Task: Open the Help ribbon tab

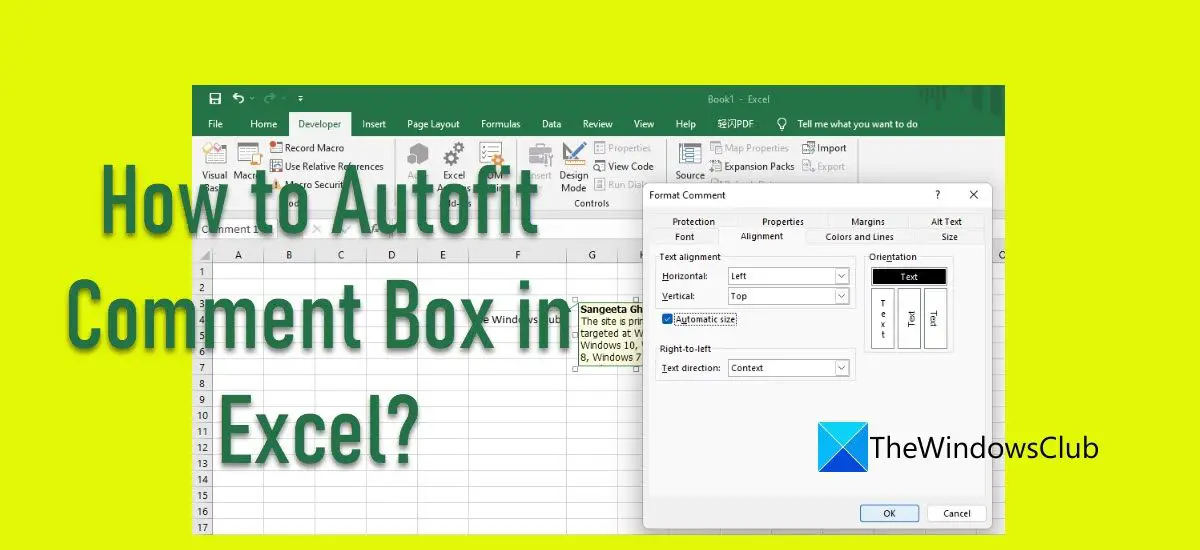Action: (x=685, y=124)
